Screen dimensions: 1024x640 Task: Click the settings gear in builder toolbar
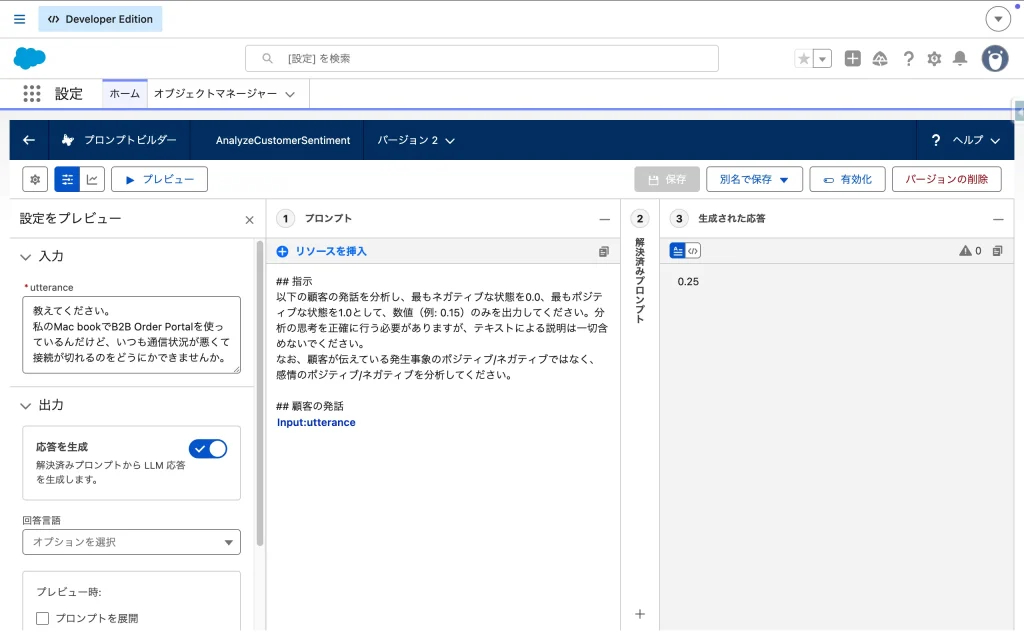(x=35, y=179)
